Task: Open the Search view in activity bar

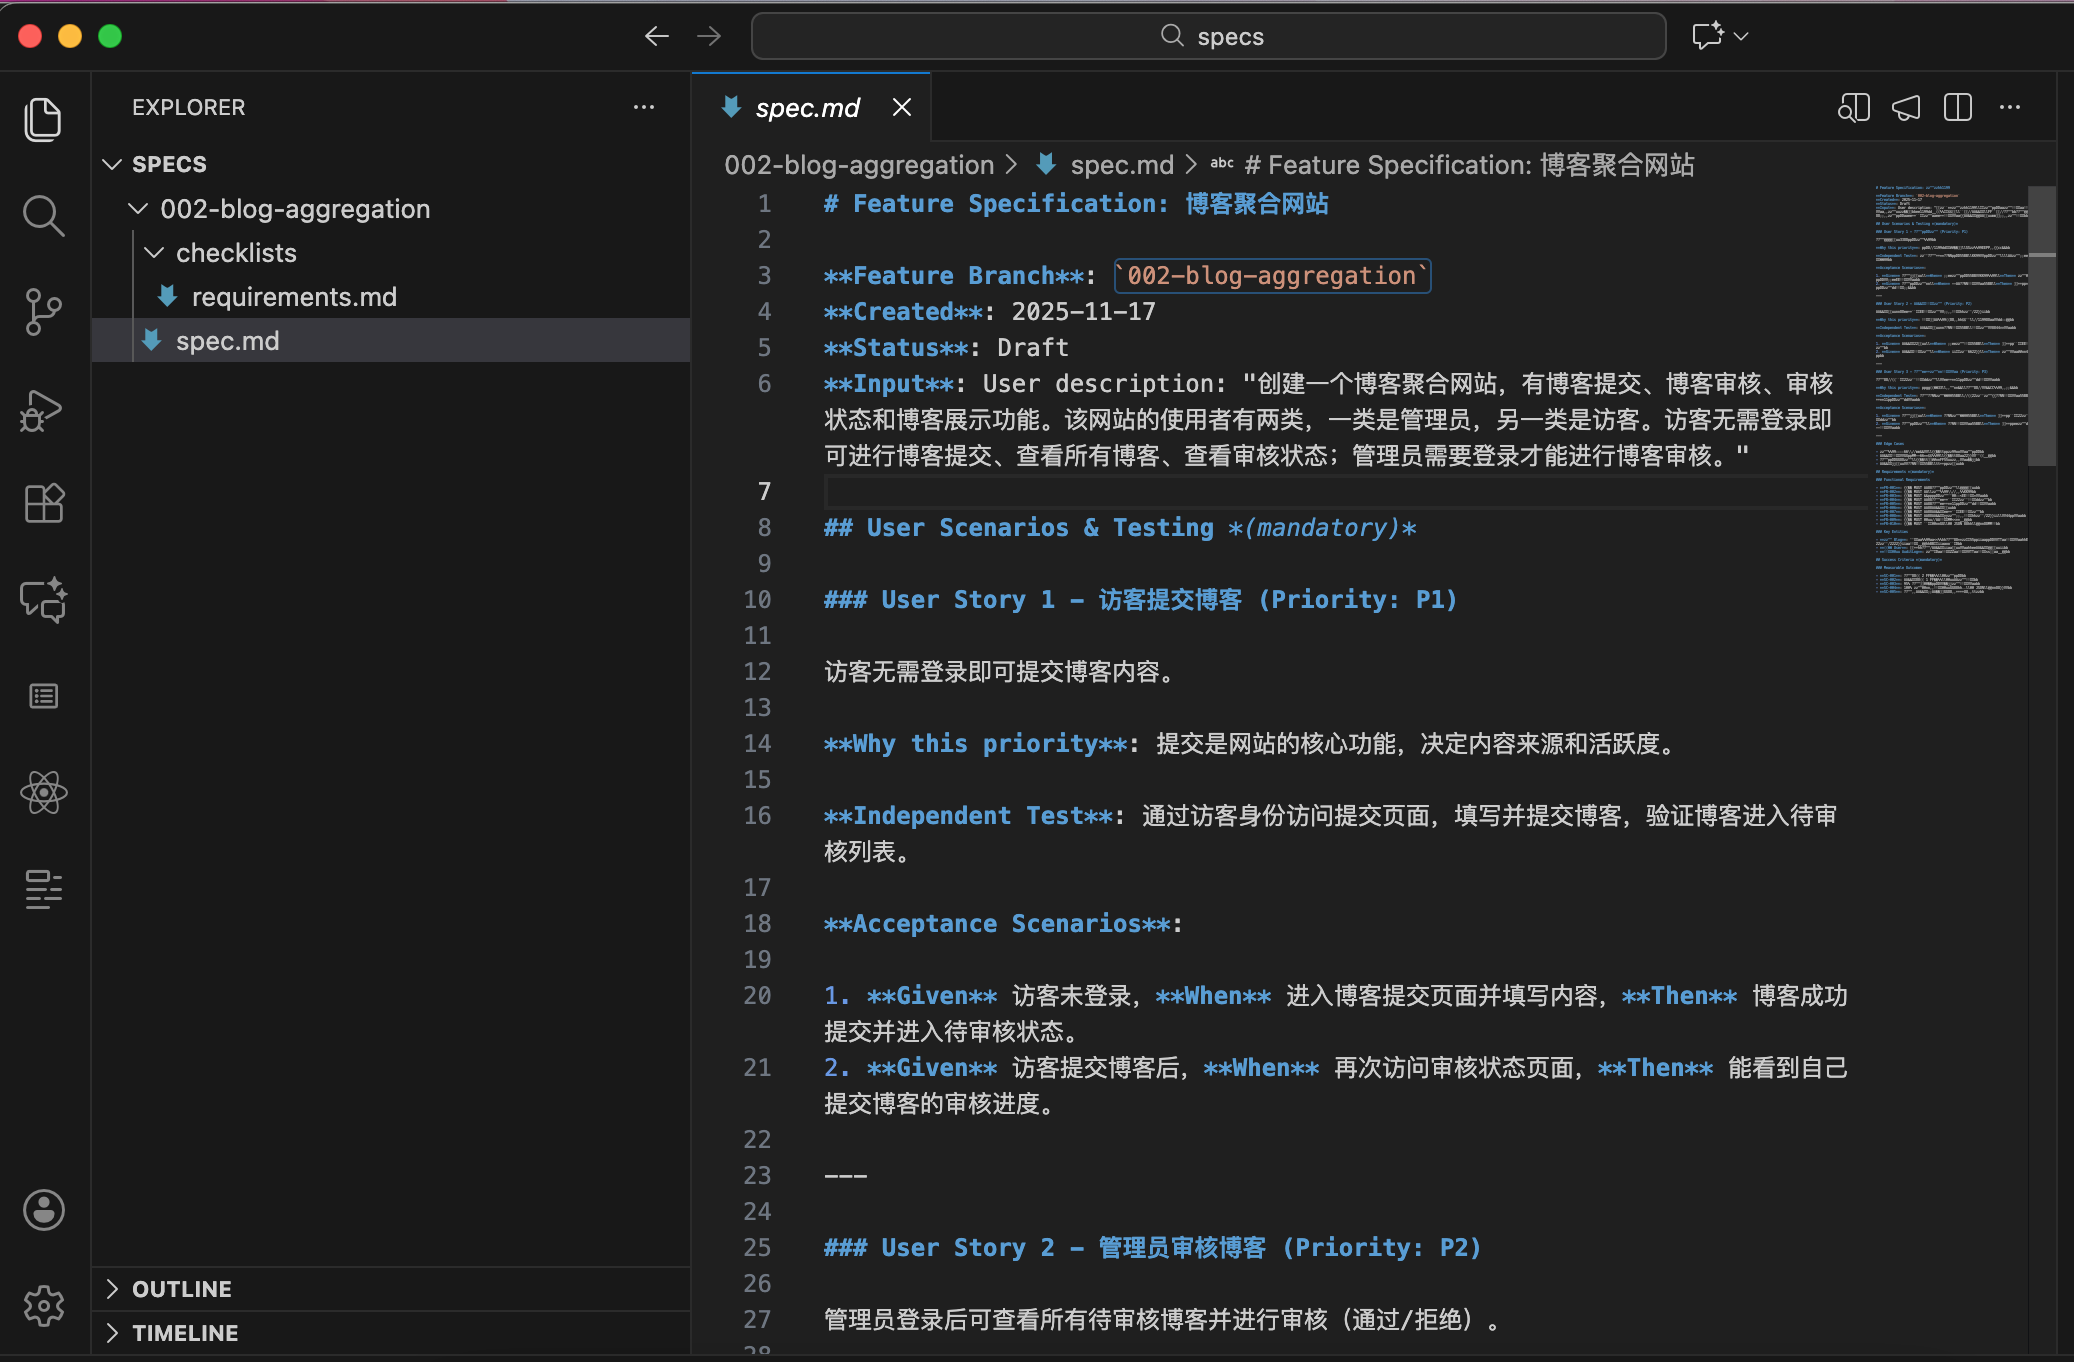Action: 43,215
